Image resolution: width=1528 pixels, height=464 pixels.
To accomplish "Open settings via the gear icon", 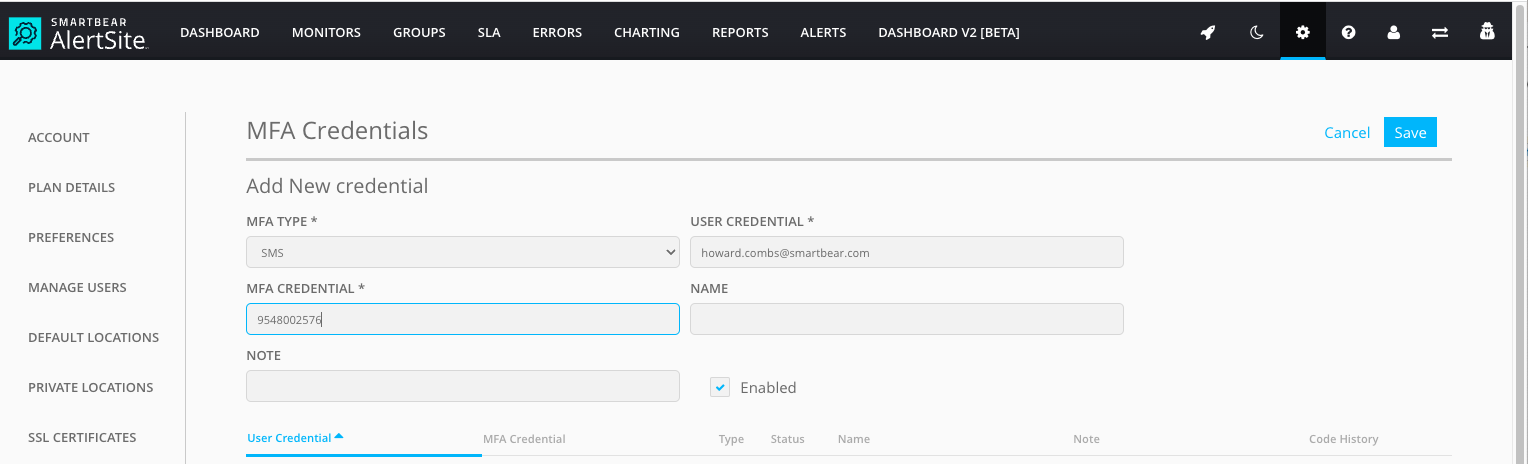I will click(1302, 32).
